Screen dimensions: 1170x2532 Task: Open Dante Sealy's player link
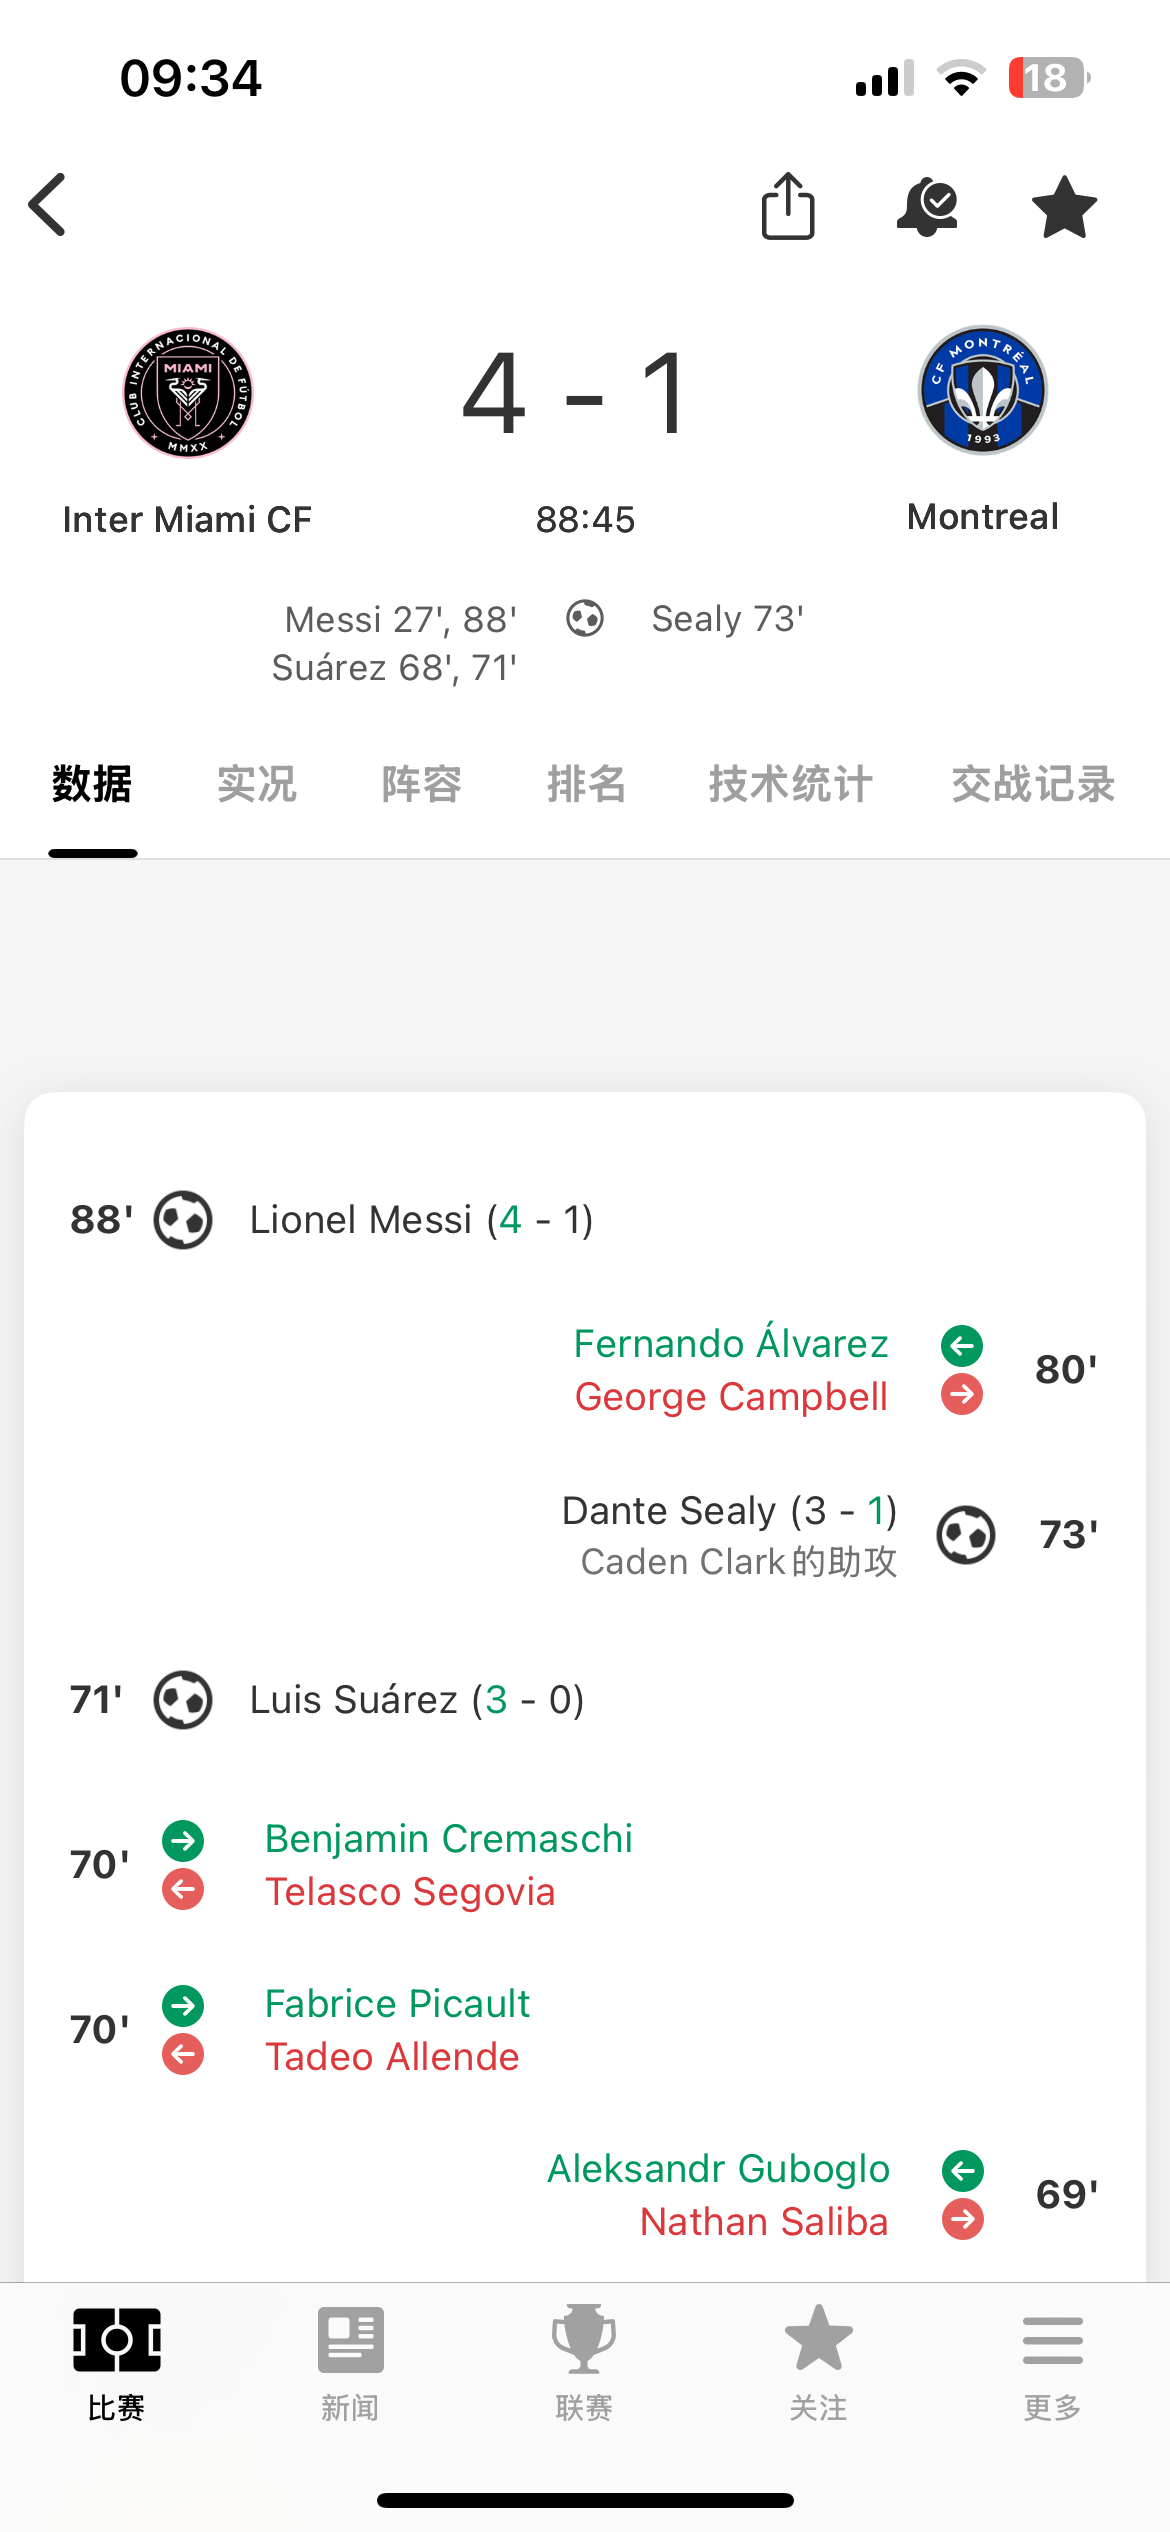(669, 1510)
